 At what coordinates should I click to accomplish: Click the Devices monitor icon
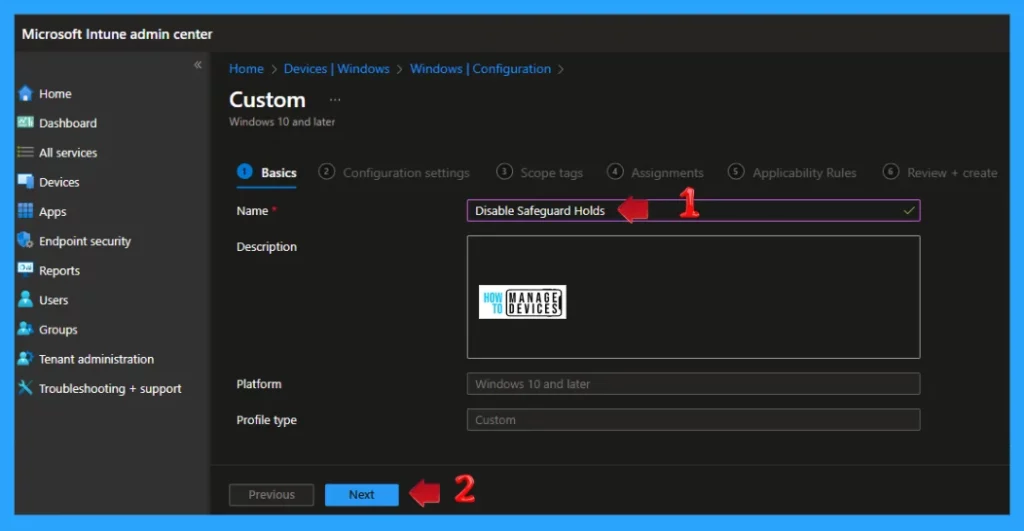[x=25, y=182]
